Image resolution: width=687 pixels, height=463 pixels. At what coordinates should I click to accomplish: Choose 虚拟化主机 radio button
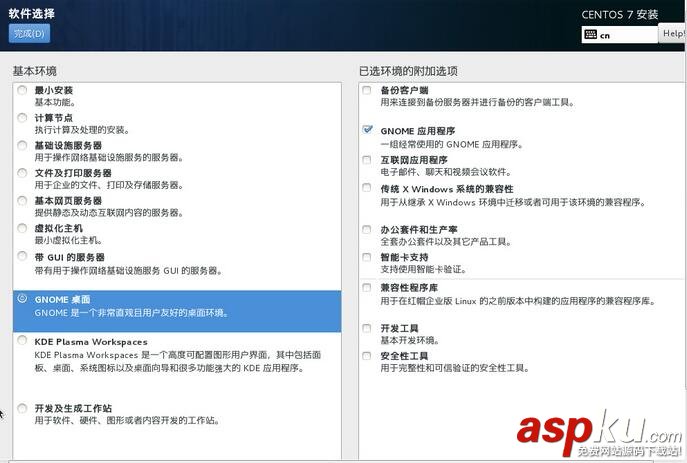point(22,228)
